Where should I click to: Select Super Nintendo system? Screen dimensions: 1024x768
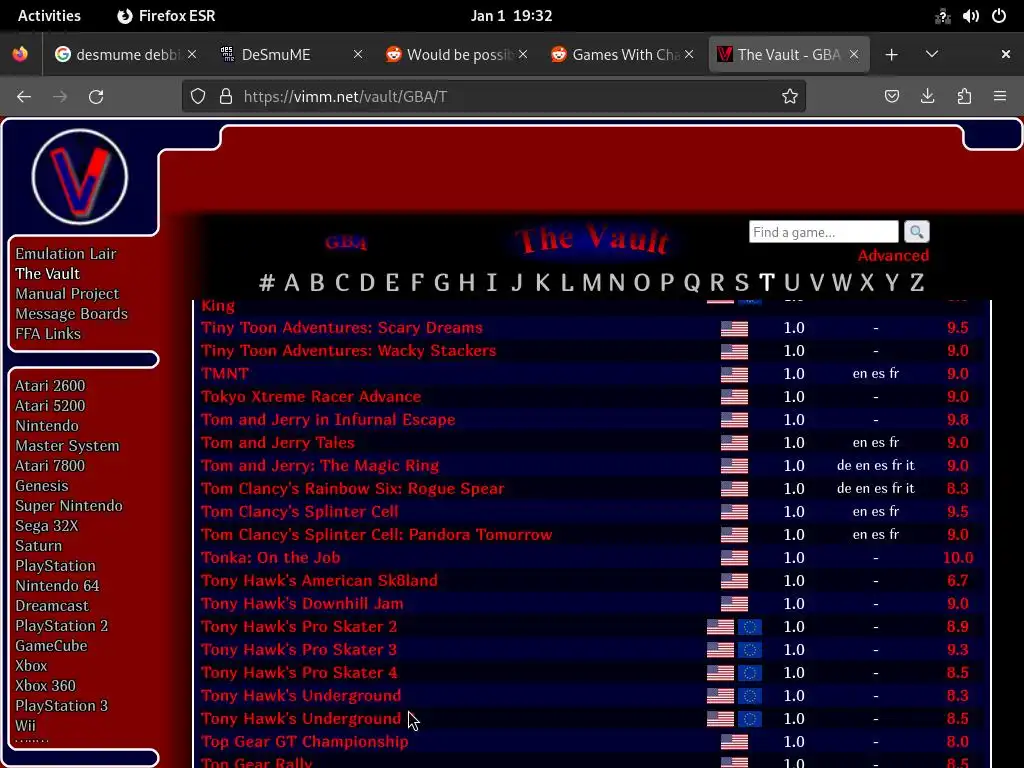(69, 506)
